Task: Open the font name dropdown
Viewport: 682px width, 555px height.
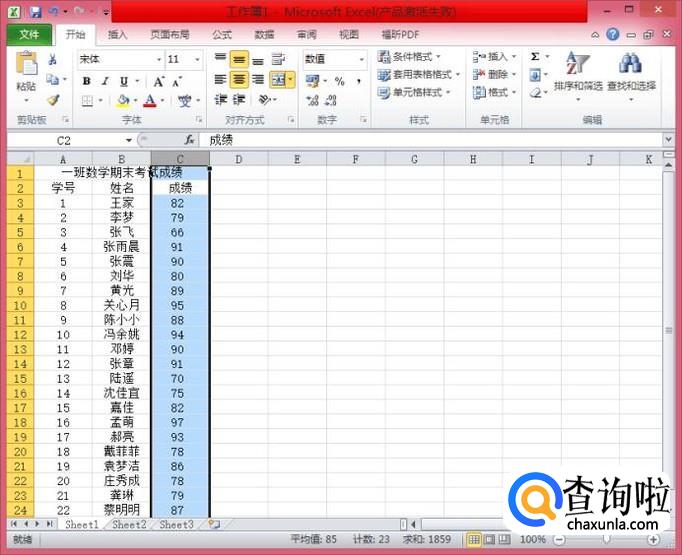Action: 159,60
